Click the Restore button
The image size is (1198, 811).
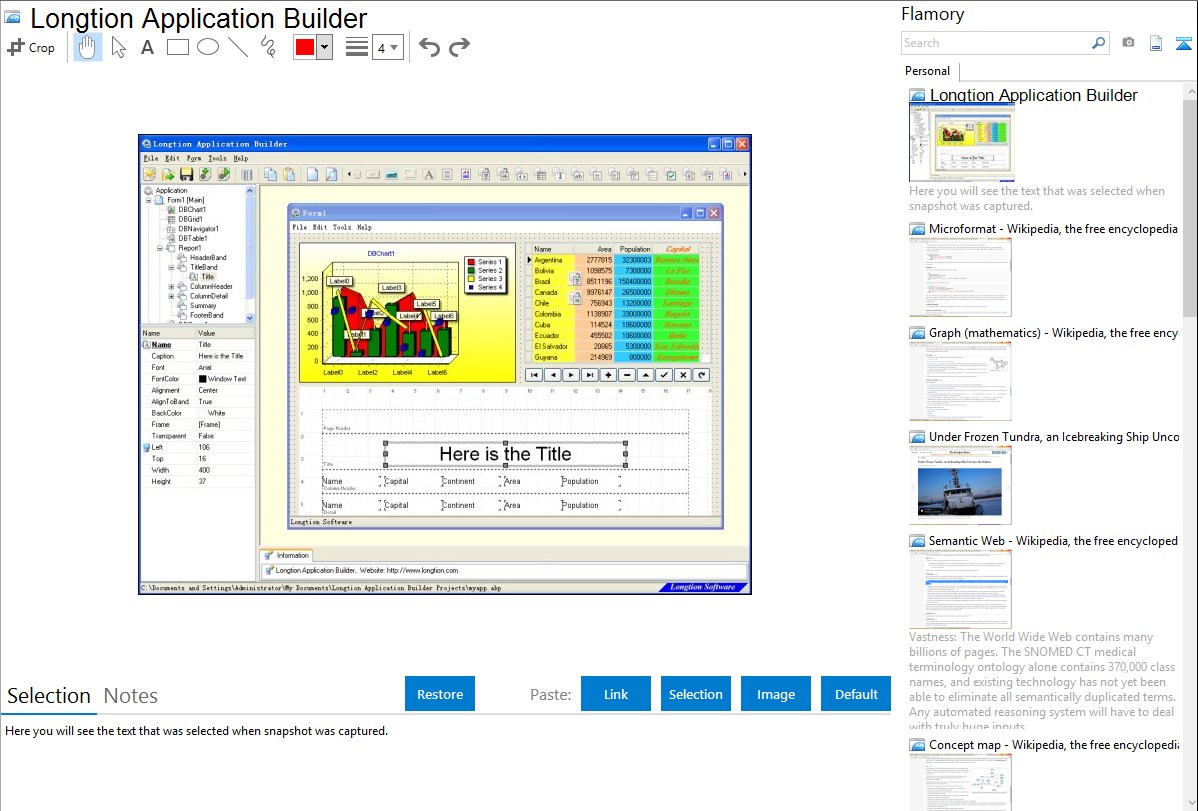tap(440, 694)
